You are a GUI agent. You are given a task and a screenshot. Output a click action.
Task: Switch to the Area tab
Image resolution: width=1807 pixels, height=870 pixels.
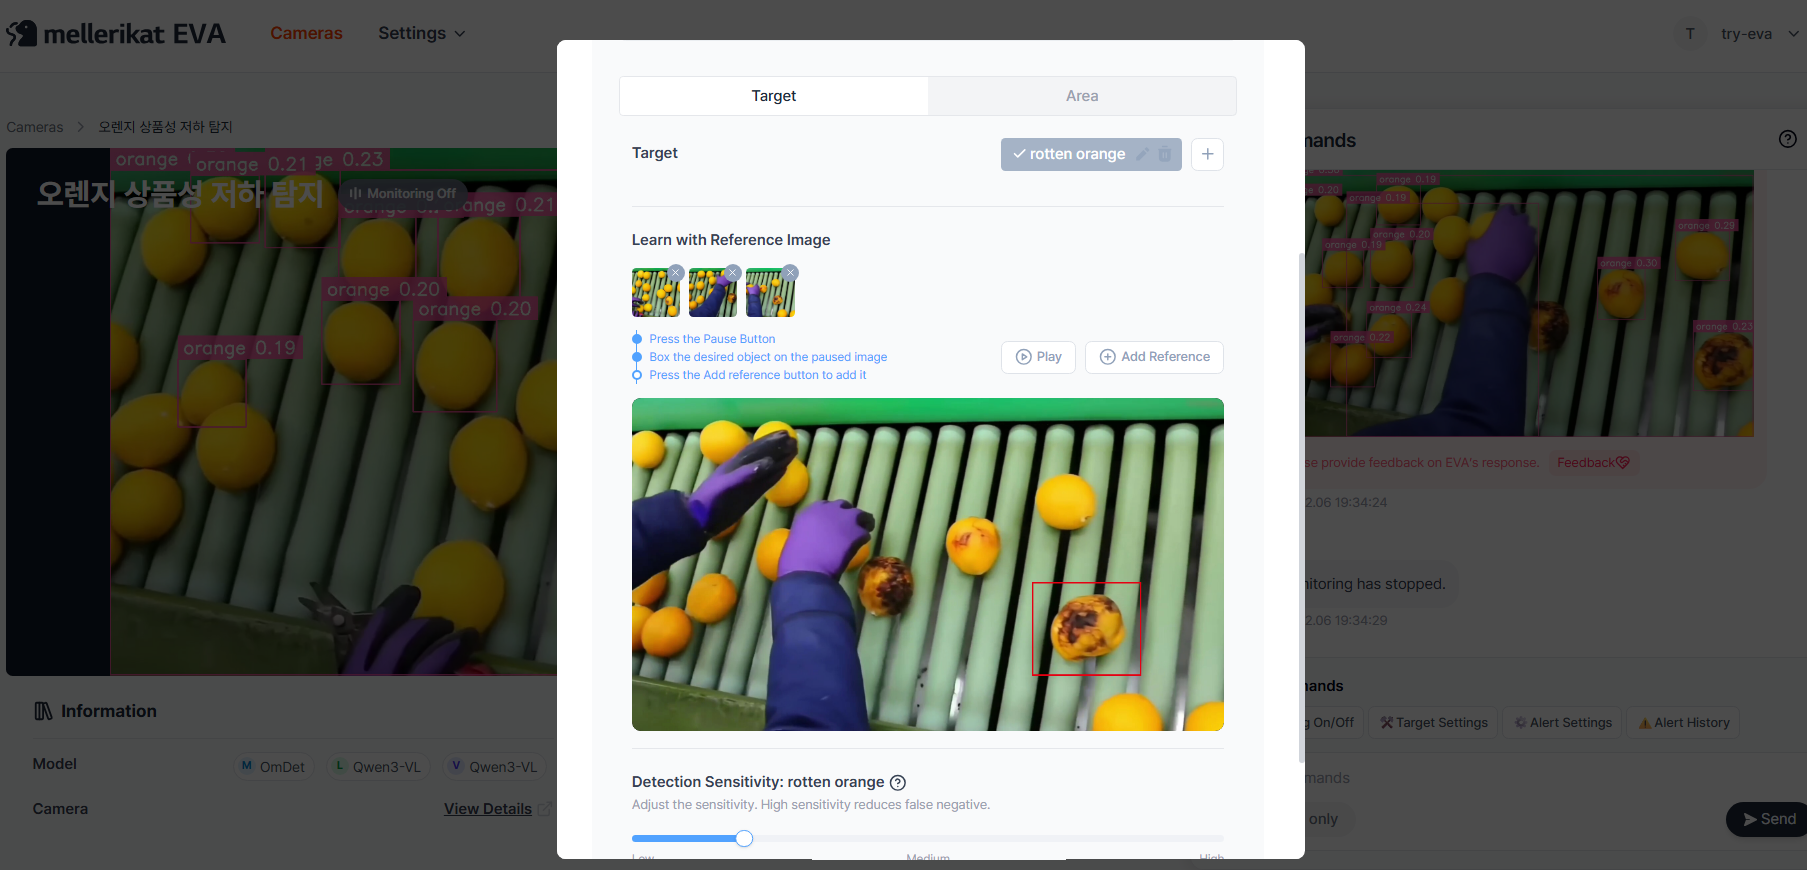click(1082, 96)
